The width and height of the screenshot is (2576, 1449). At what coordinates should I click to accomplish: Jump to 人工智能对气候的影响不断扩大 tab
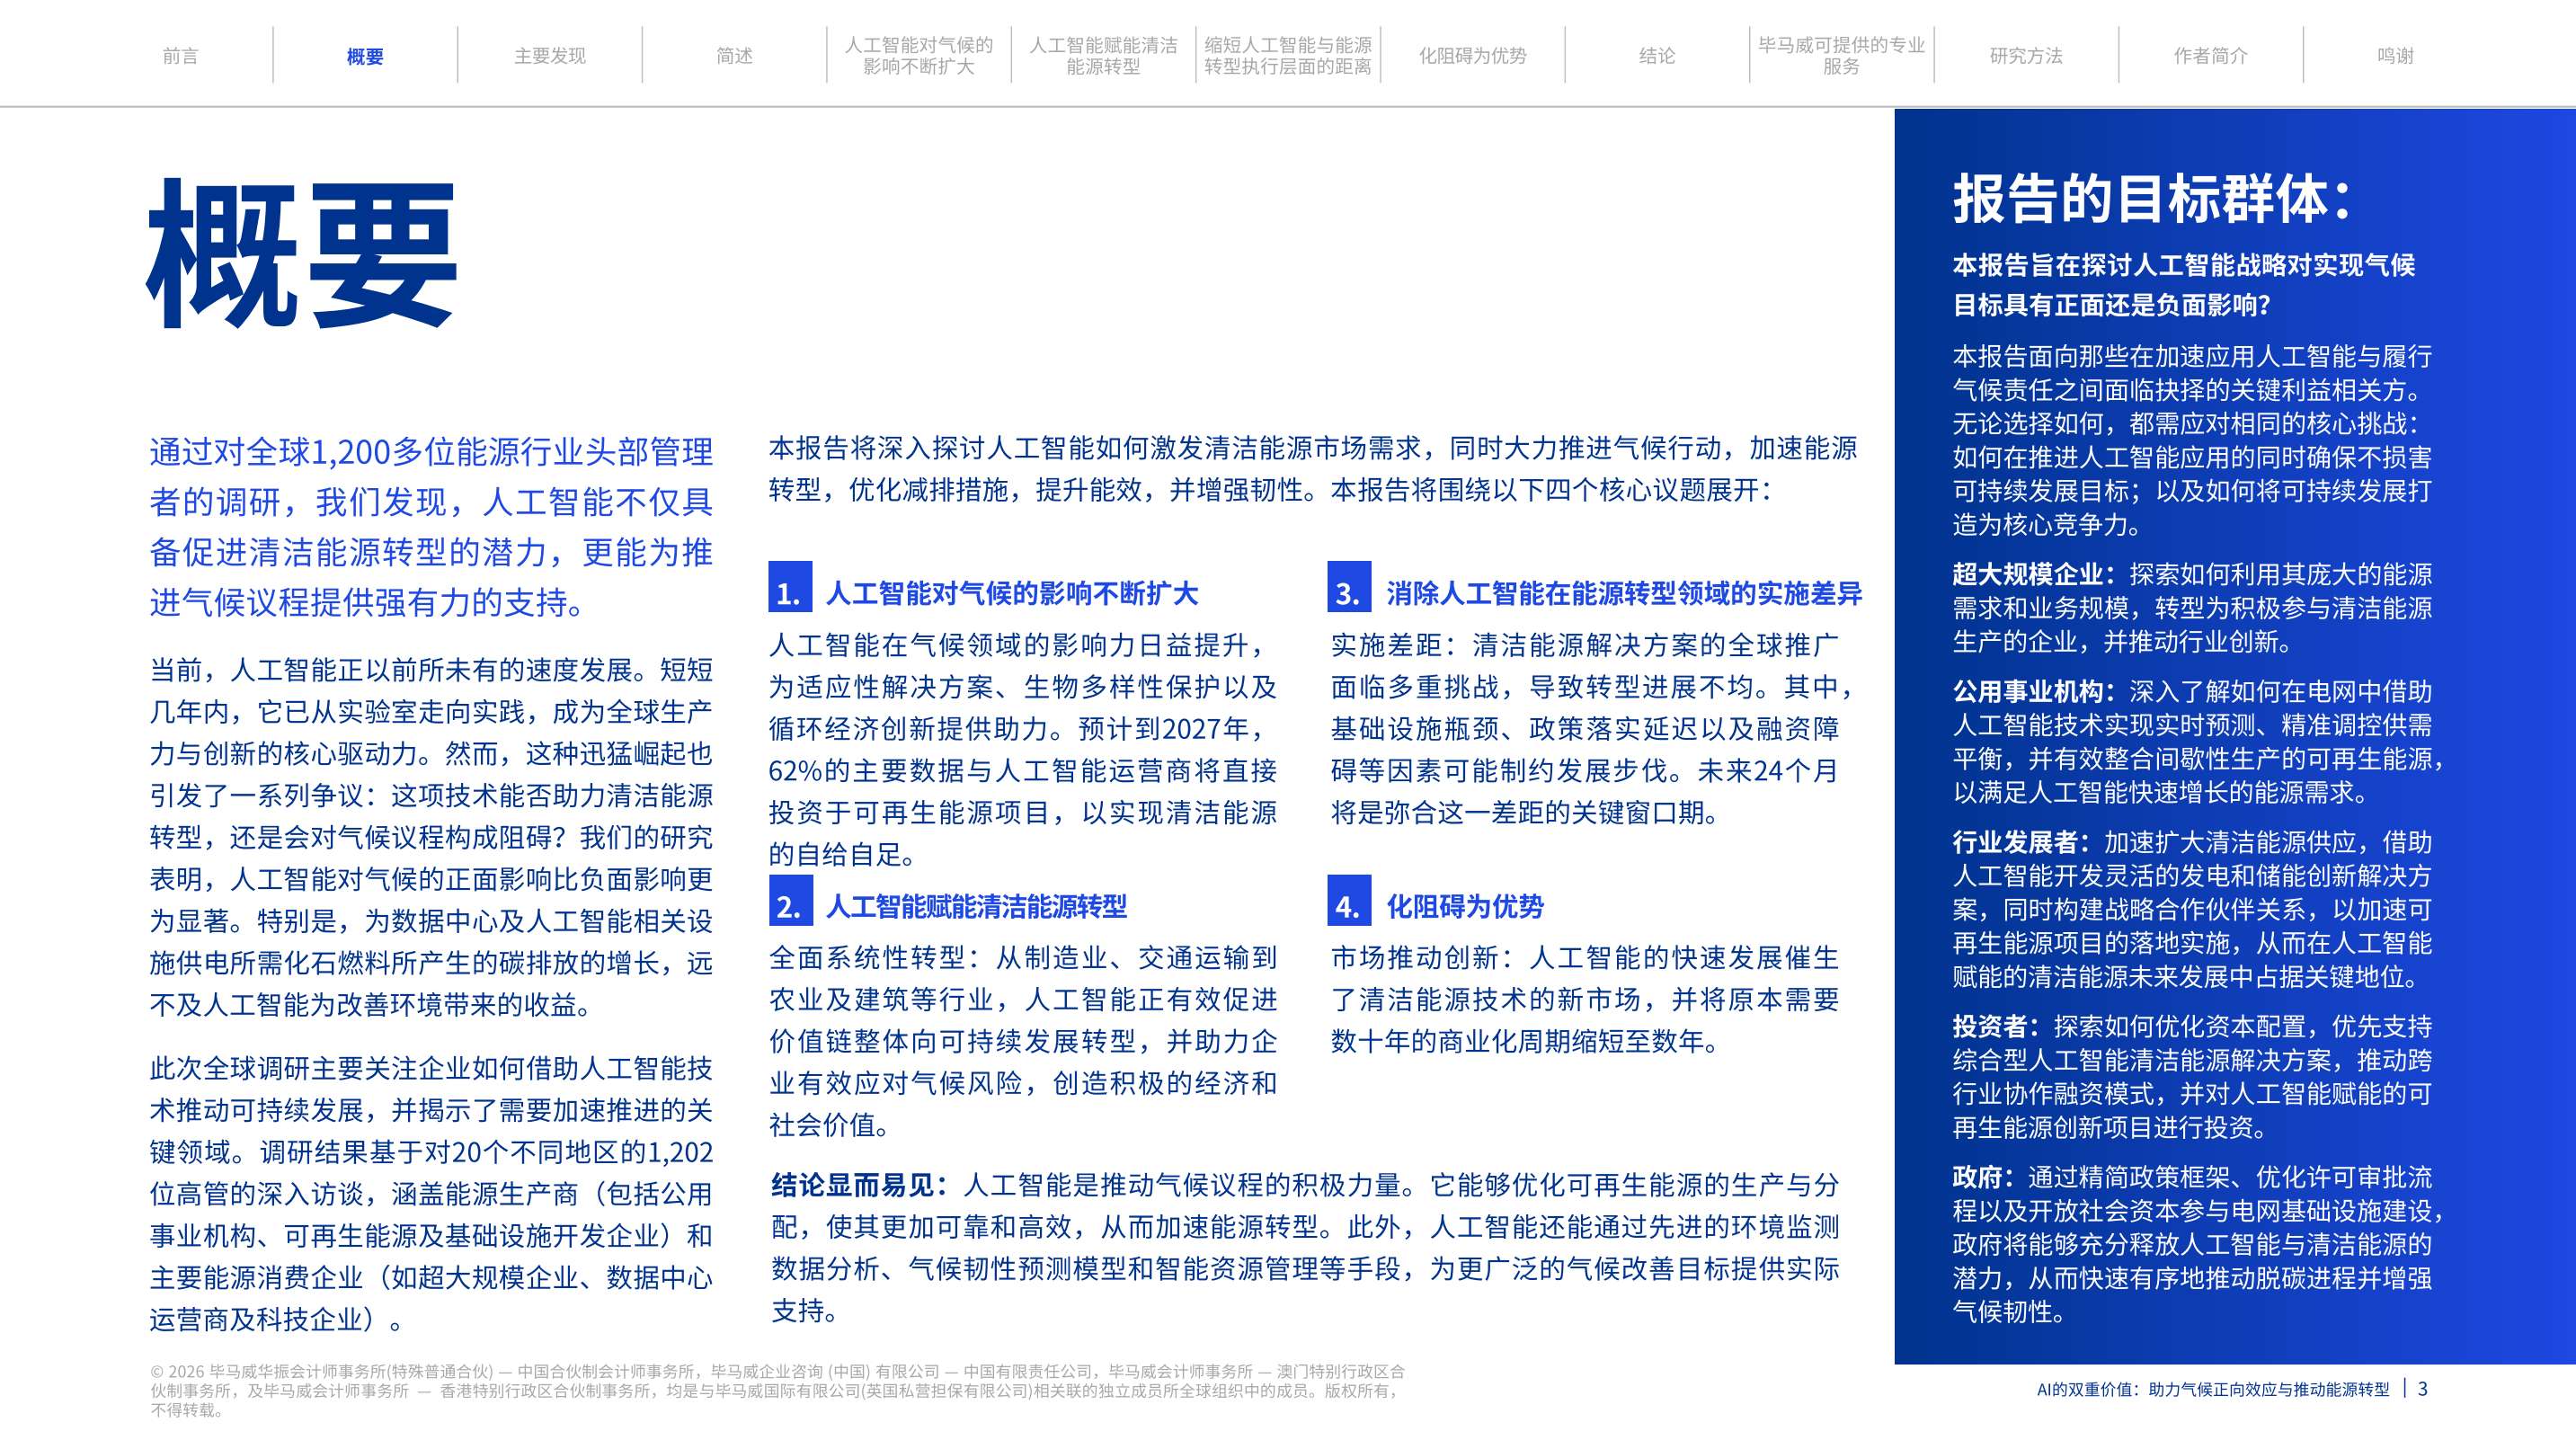click(918, 56)
